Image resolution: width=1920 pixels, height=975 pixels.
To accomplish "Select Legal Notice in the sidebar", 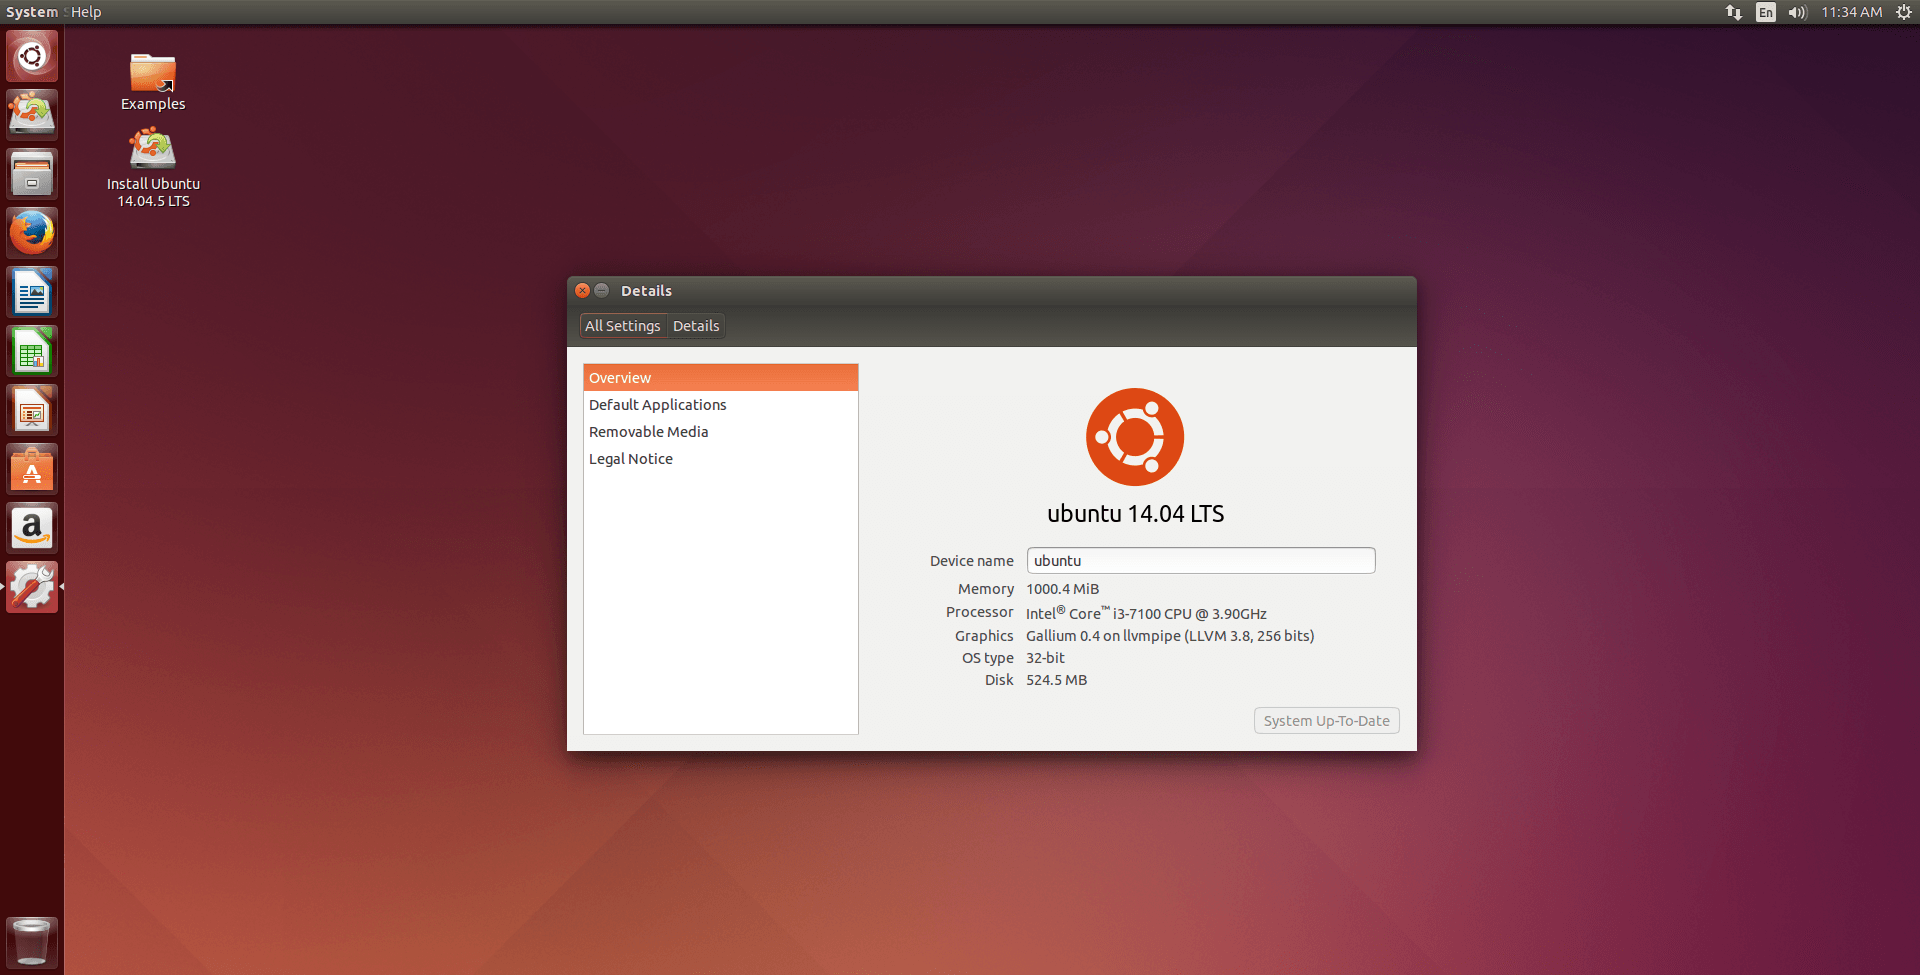I will [721, 459].
